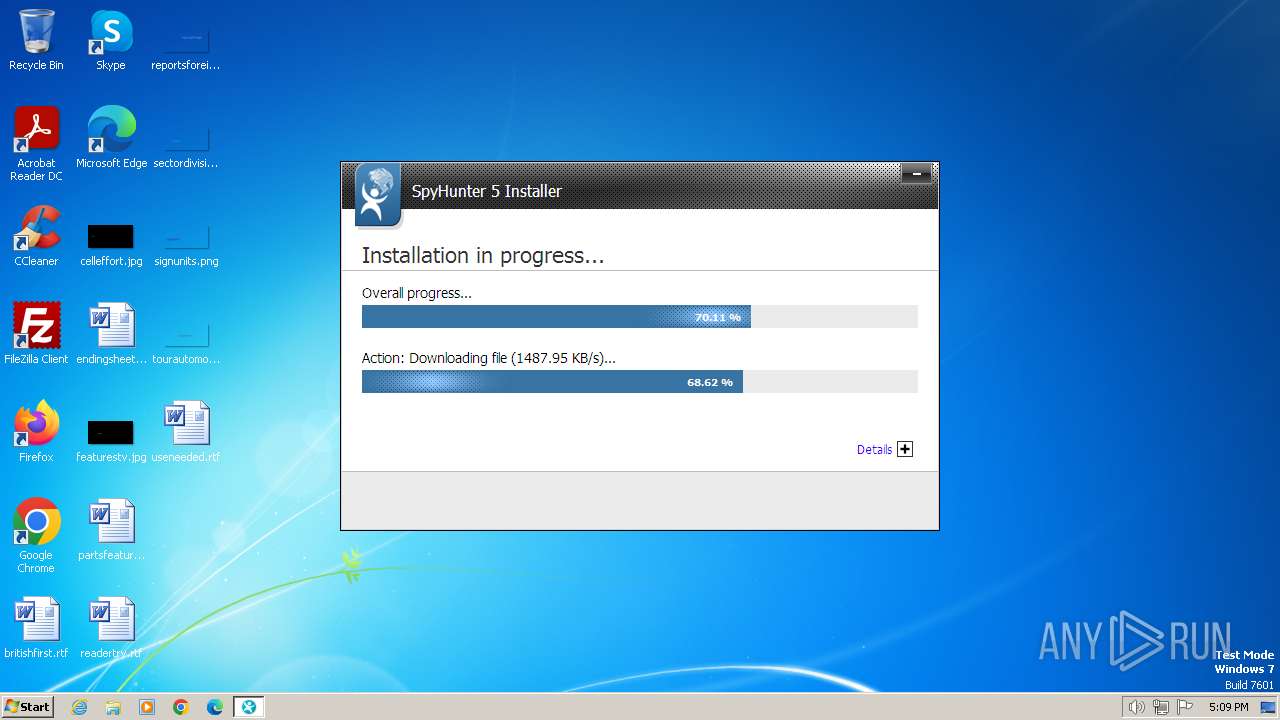This screenshot has height=720, width=1280.
Task: Open Acrobat Reader DC shortcut
Action: click(x=36, y=143)
